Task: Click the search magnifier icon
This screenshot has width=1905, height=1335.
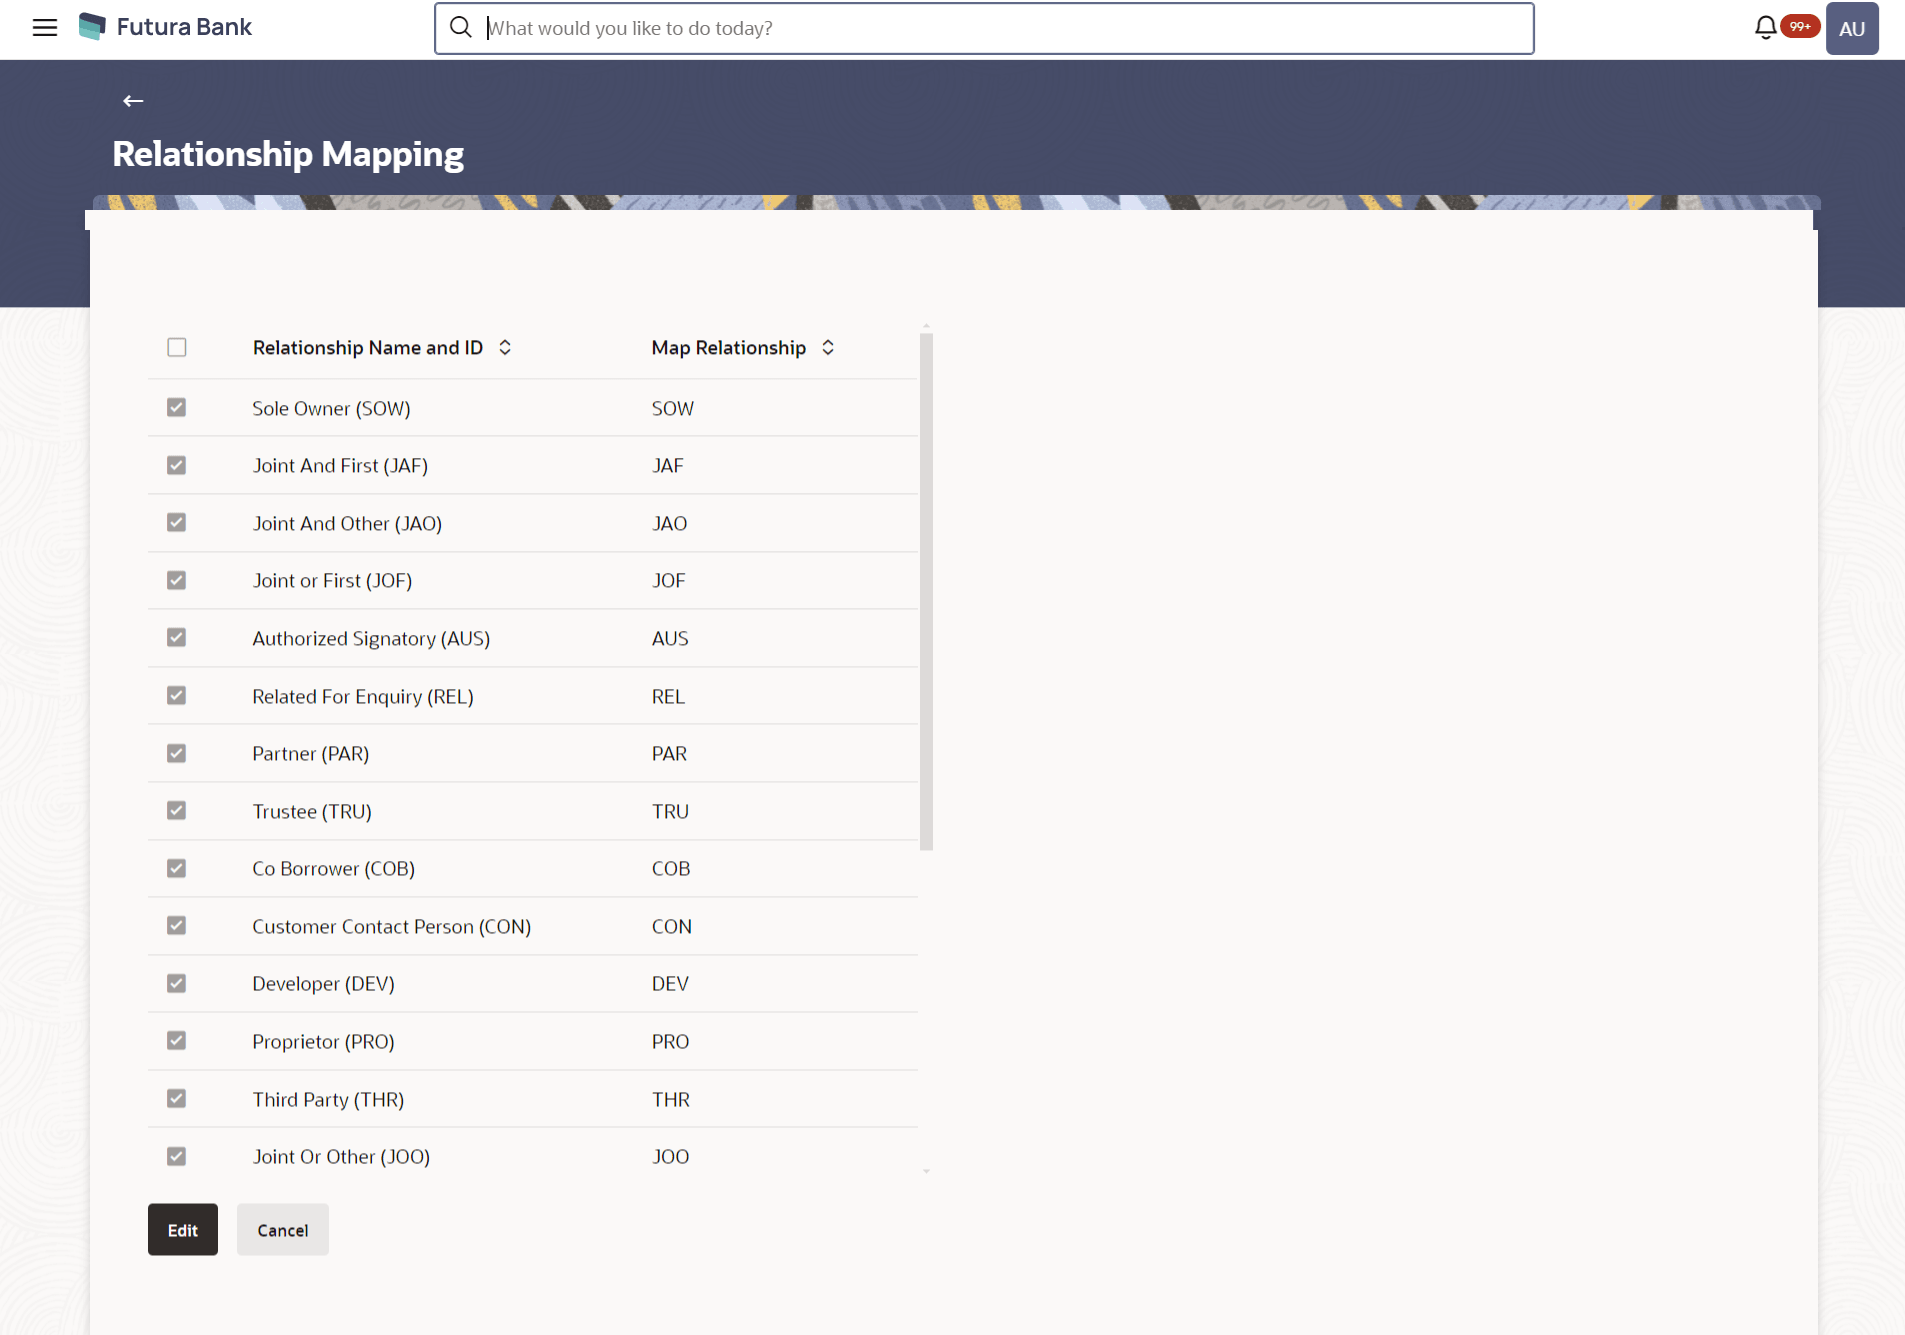Action: point(460,28)
